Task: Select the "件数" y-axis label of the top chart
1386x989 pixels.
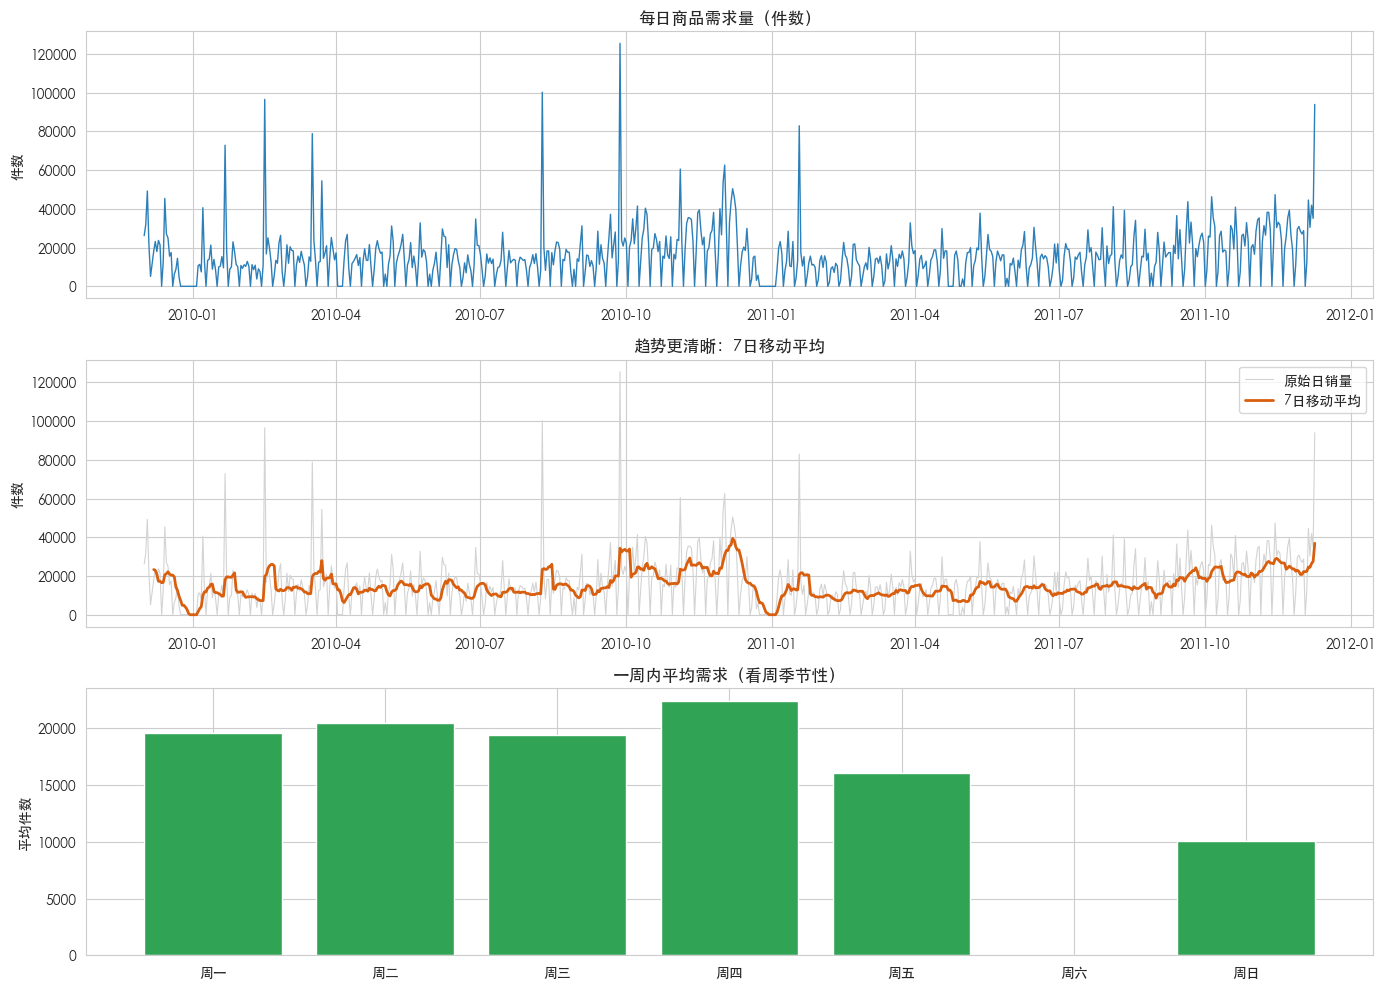Action: 18,167
